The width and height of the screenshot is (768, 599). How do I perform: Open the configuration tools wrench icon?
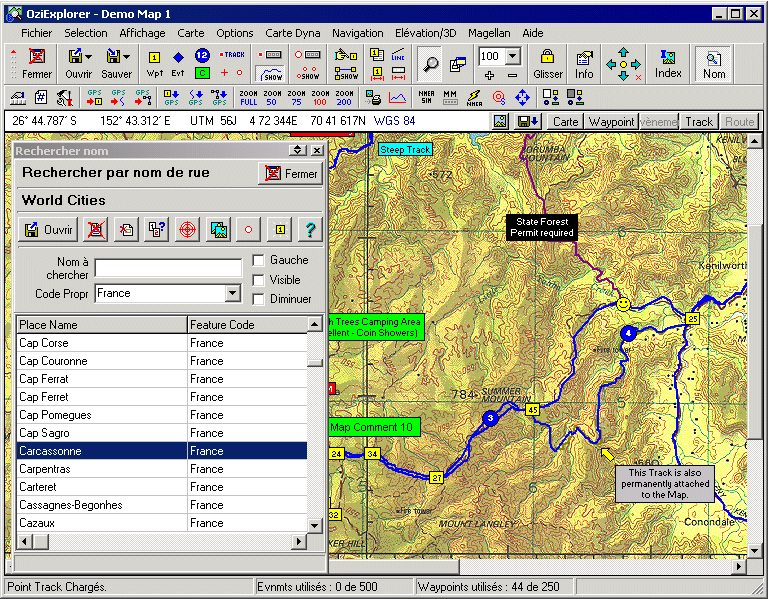coord(64,97)
